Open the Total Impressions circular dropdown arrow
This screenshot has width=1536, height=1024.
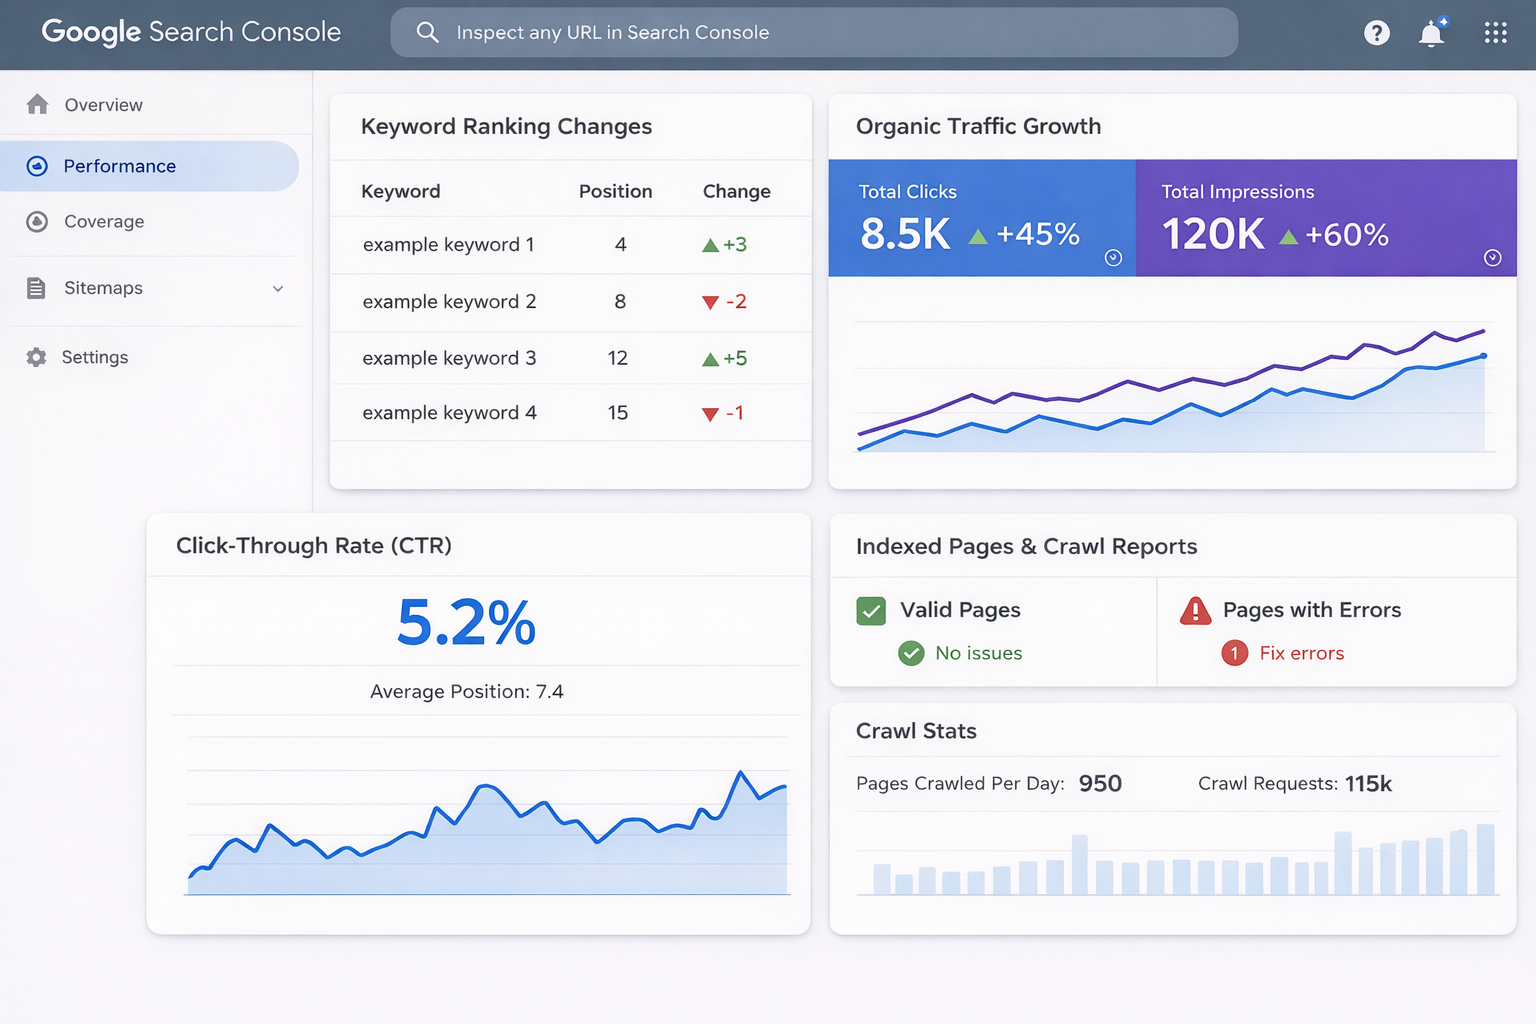pos(1492,258)
